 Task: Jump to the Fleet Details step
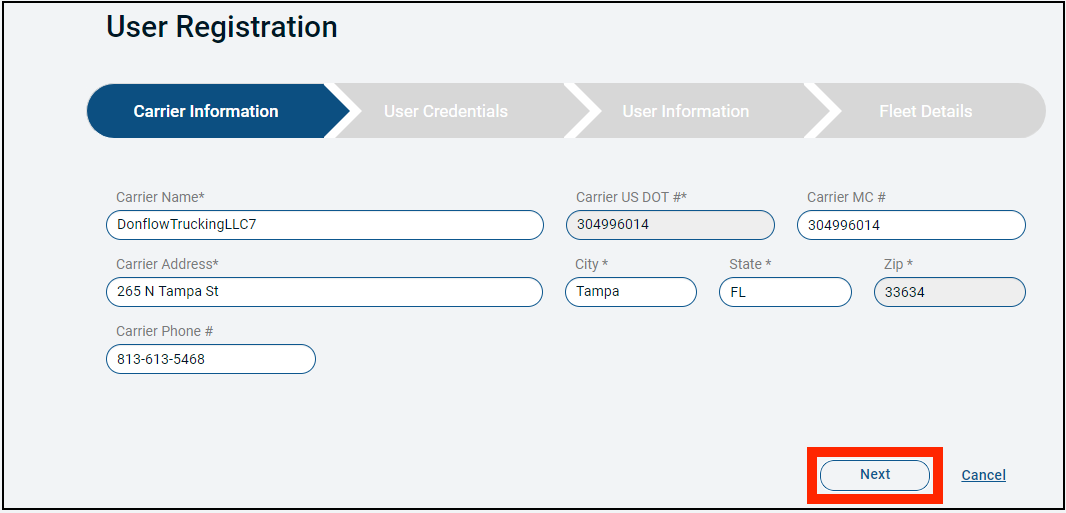925,111
